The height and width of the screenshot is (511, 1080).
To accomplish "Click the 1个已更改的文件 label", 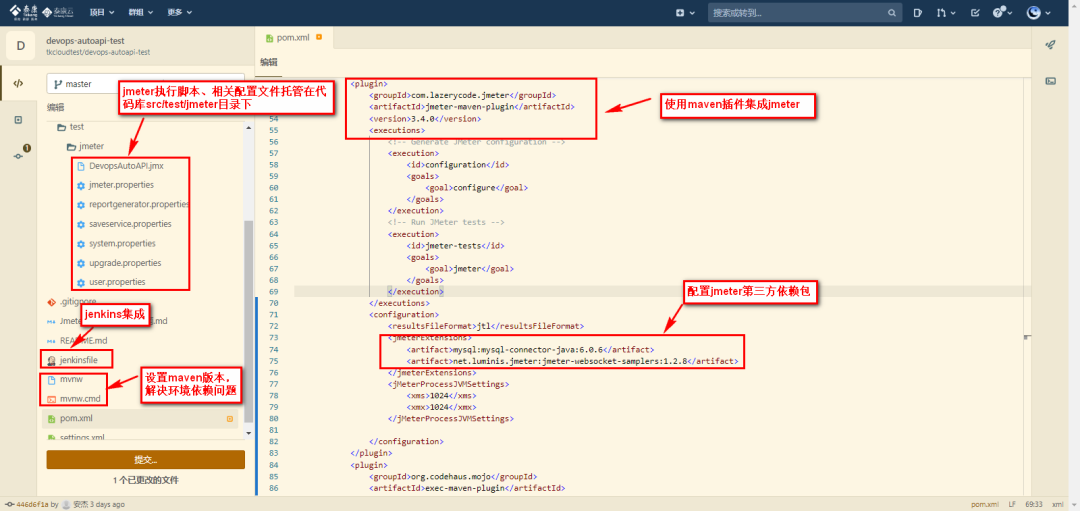I will [145, 480].
